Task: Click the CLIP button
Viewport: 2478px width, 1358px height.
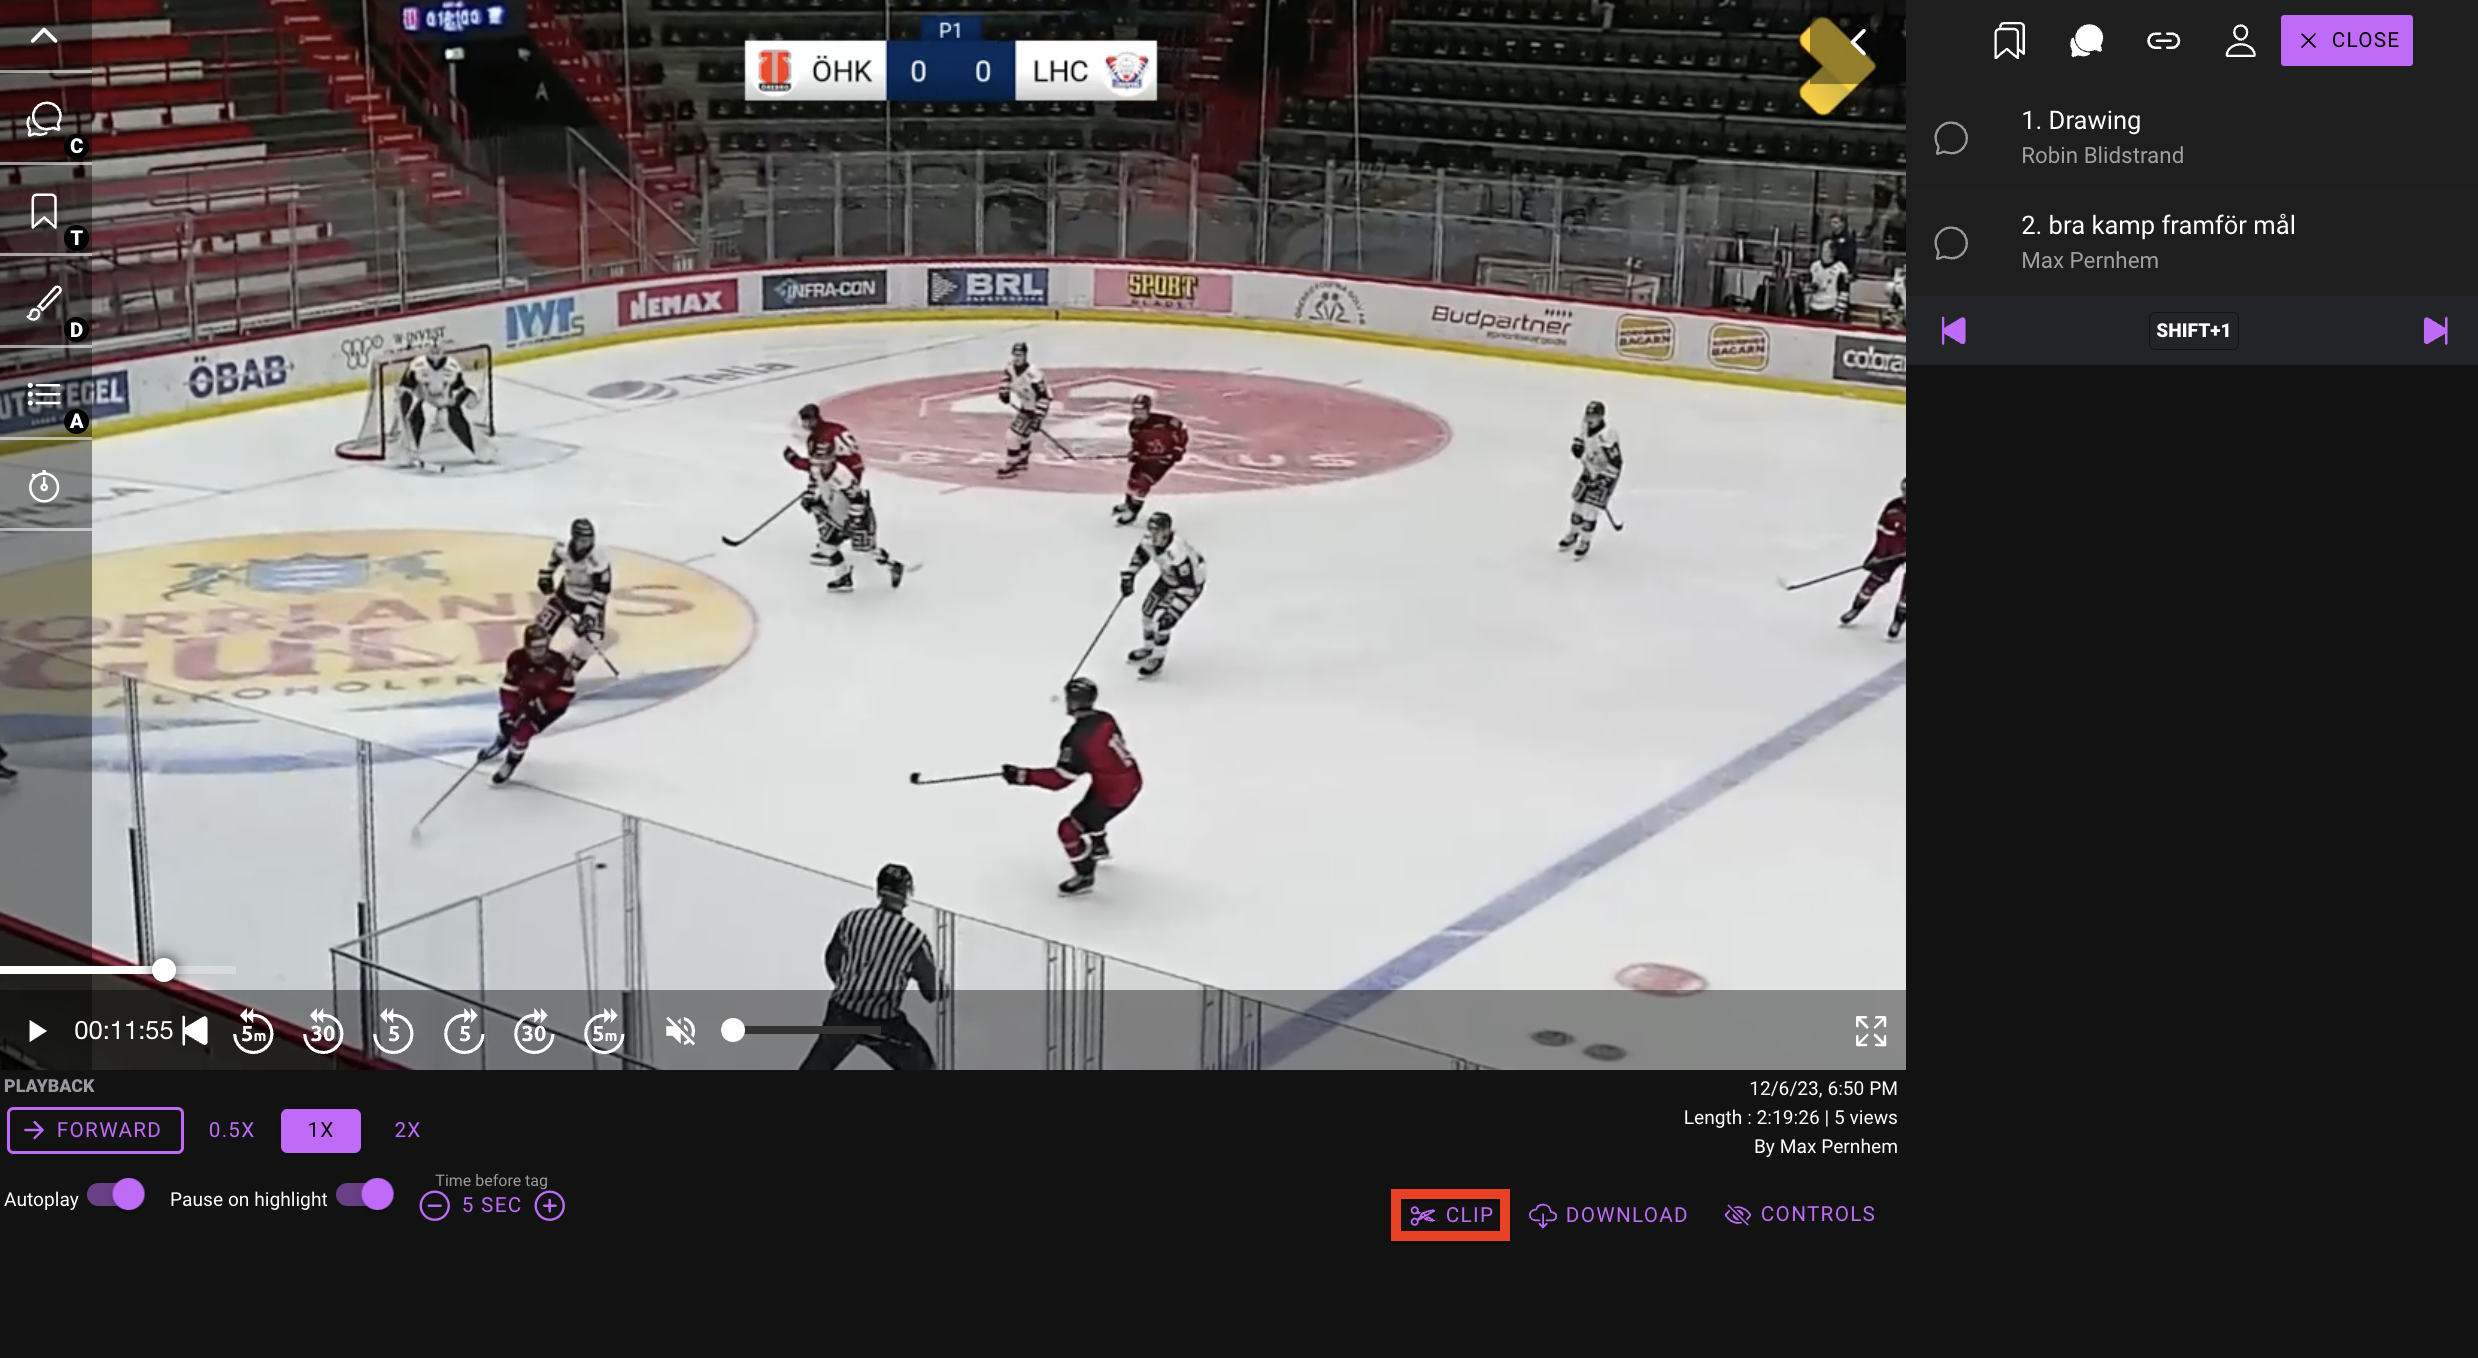Action: 1450,1215
